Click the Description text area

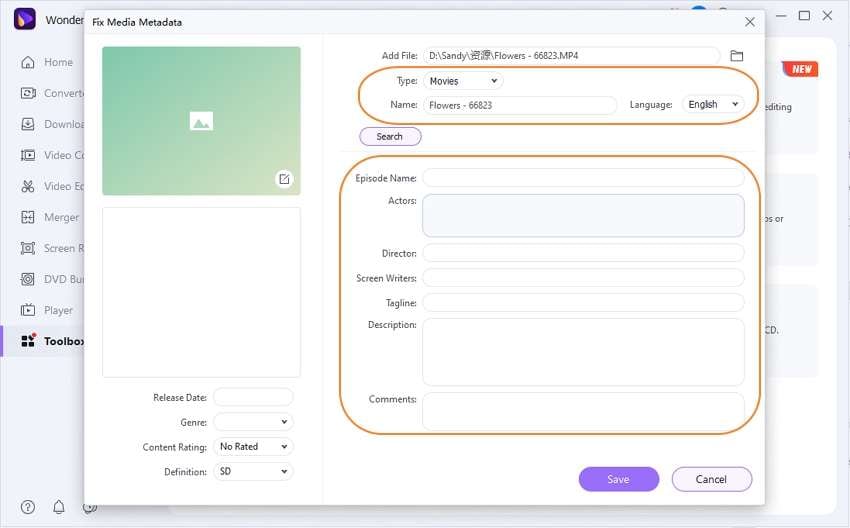click(x=583, y=352)
